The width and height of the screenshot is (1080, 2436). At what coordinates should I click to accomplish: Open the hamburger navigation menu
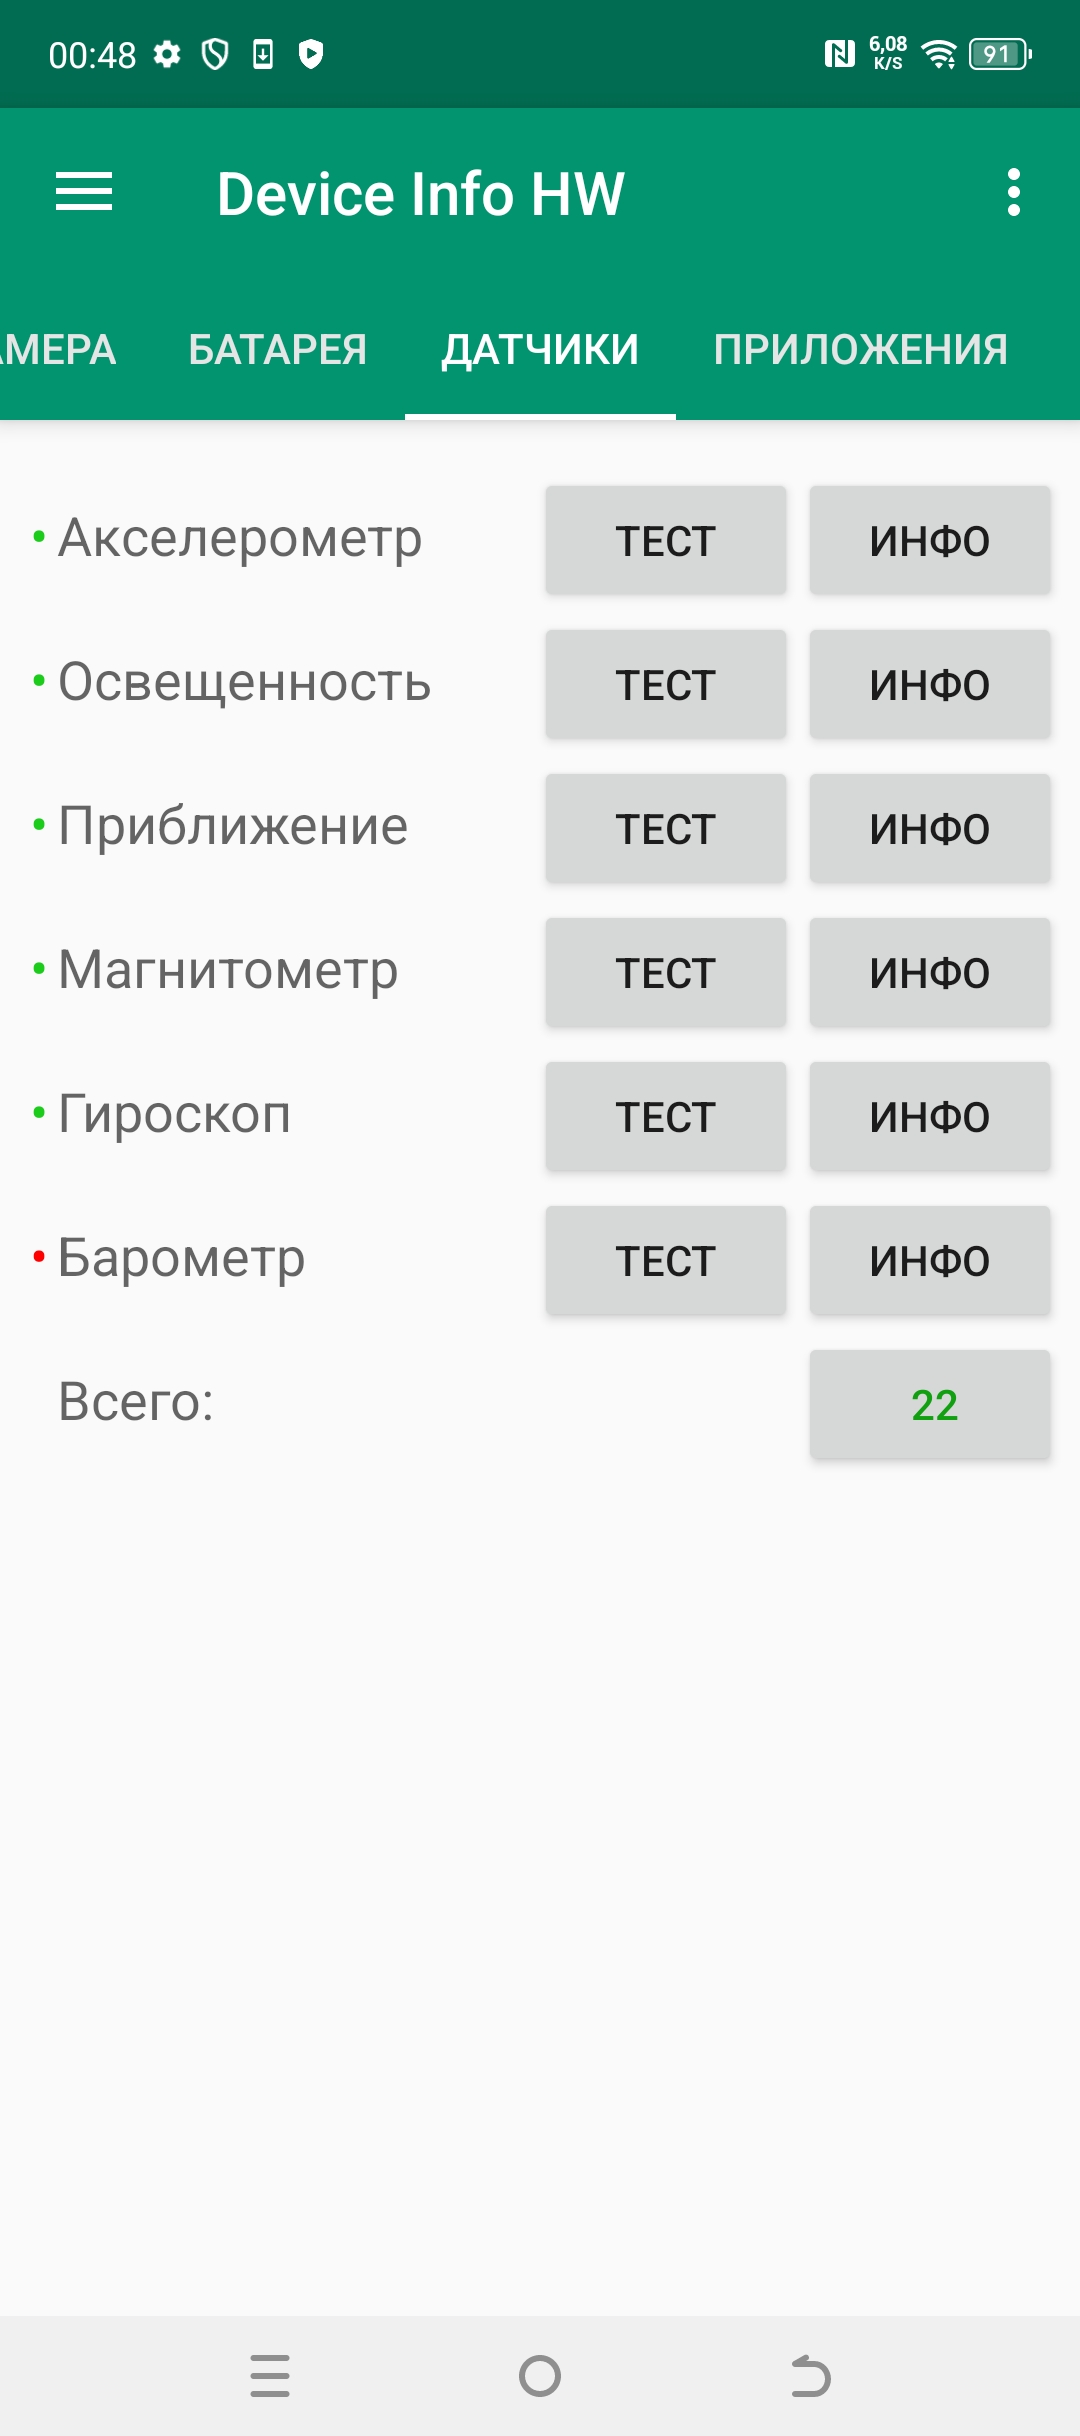(x=84, y=192)
